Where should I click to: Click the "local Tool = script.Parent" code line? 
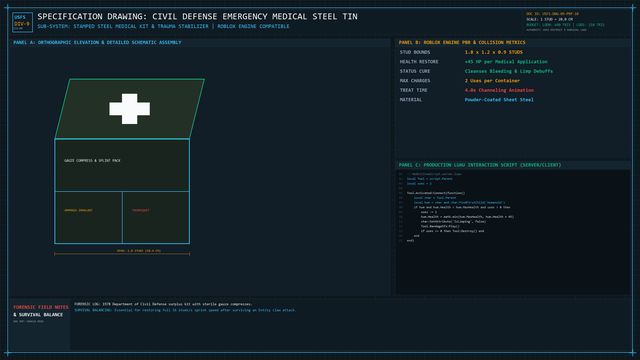pos(429,179)
